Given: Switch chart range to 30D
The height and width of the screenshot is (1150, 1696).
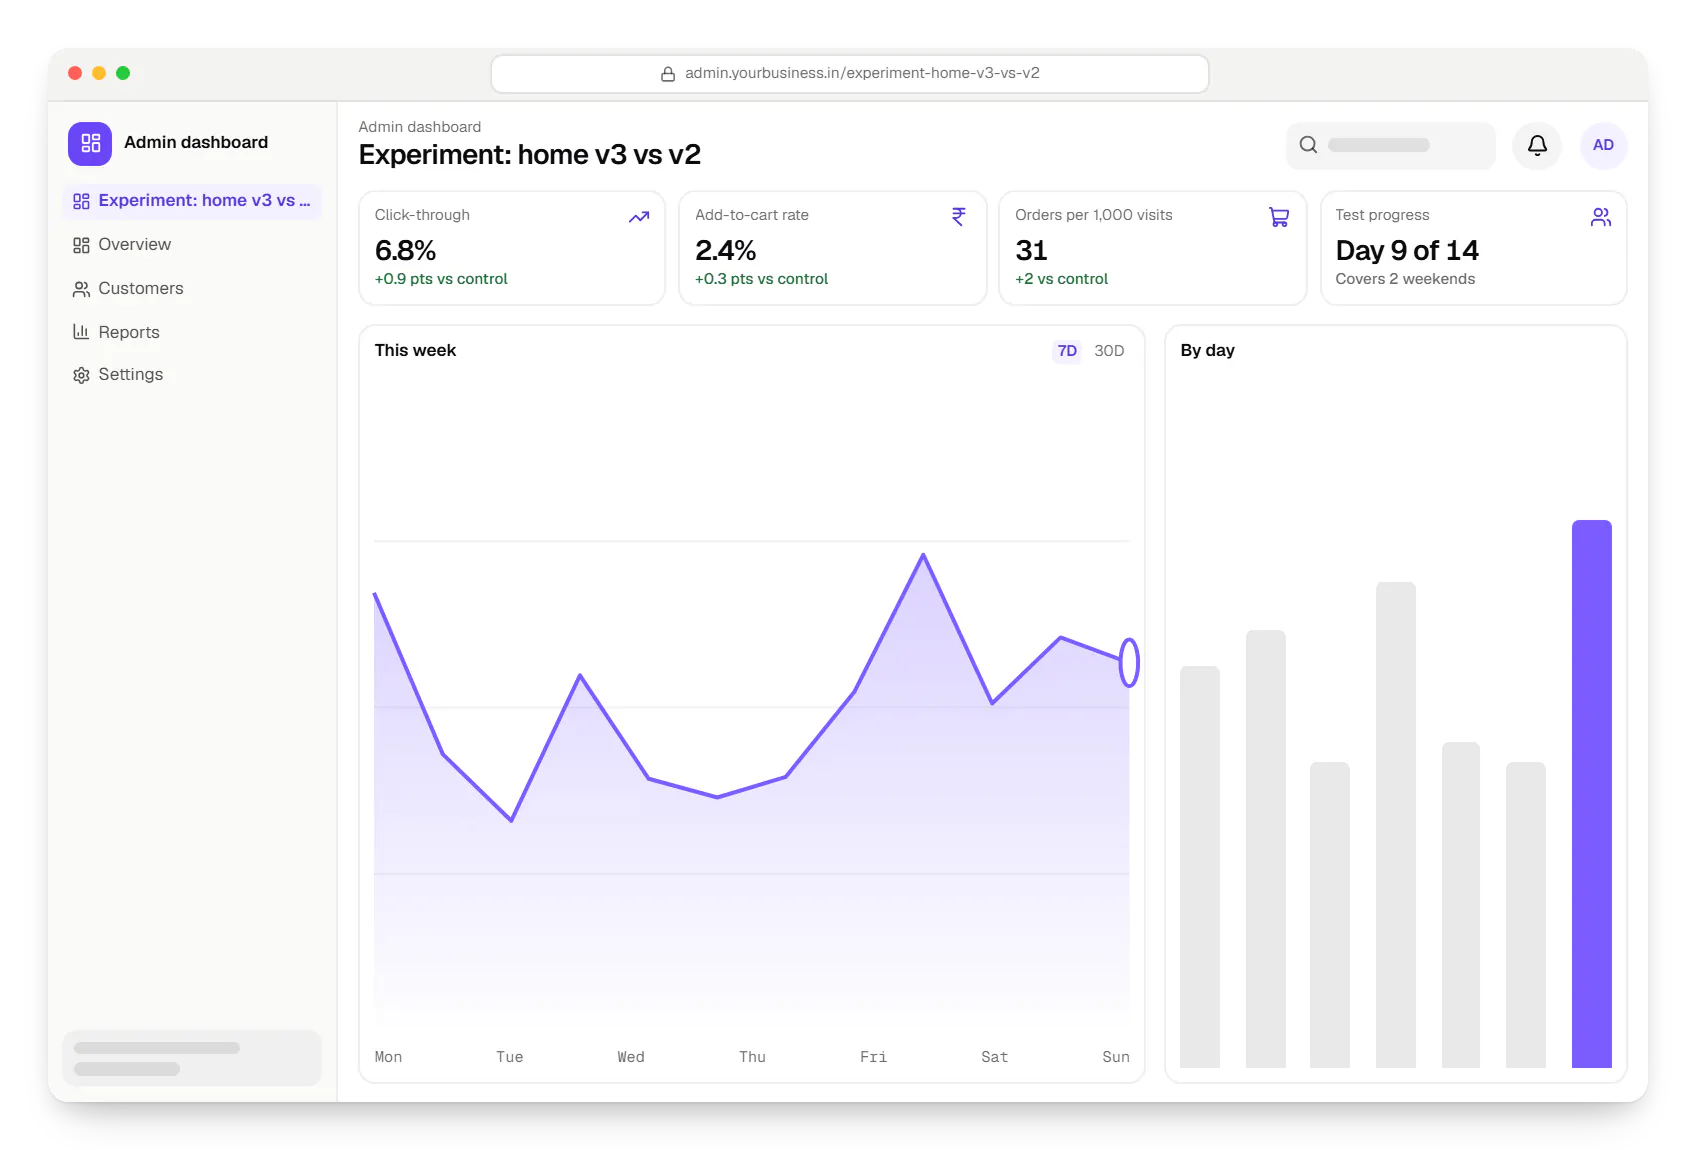Looking at the screenshot, I should click(x=1109, y=351).
